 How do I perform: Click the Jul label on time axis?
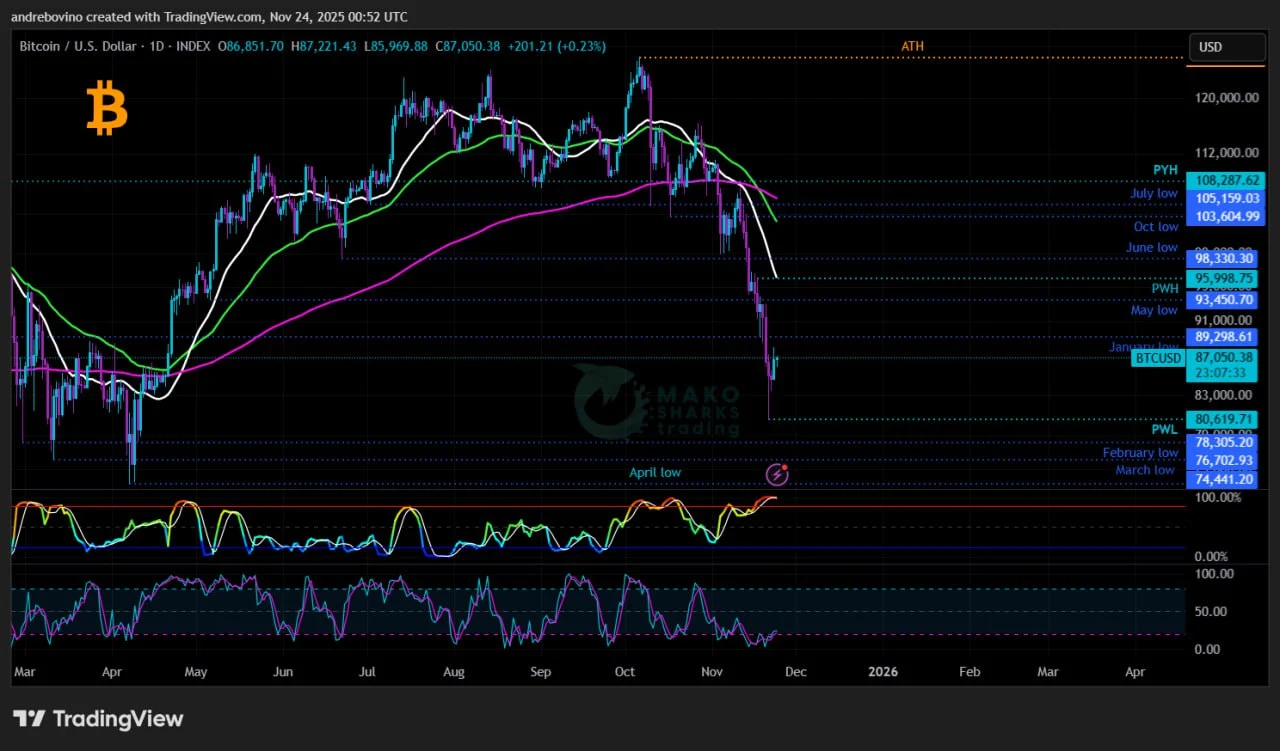pyautogui.click(x=368, y=672)
